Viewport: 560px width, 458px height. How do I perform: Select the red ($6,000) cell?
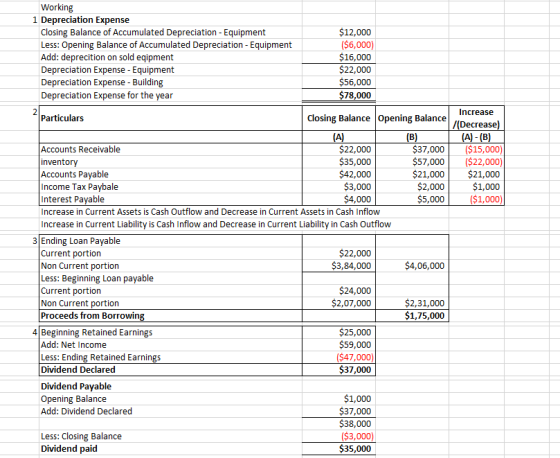pyautogui.click(x=358, y=45)
